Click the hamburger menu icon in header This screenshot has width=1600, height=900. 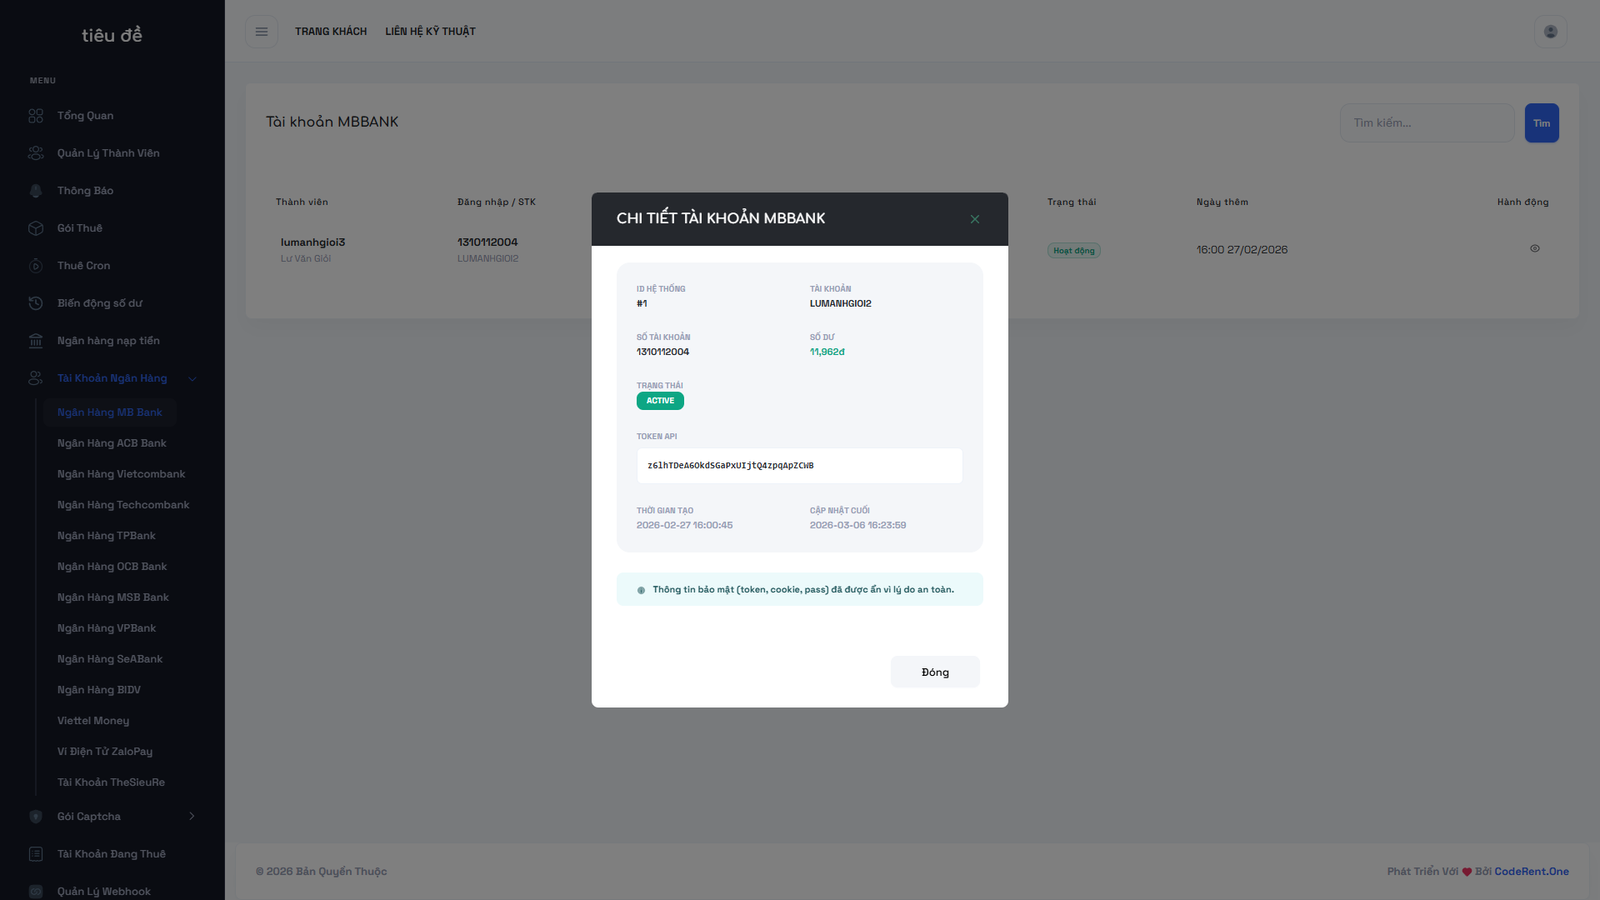[261, 32]
